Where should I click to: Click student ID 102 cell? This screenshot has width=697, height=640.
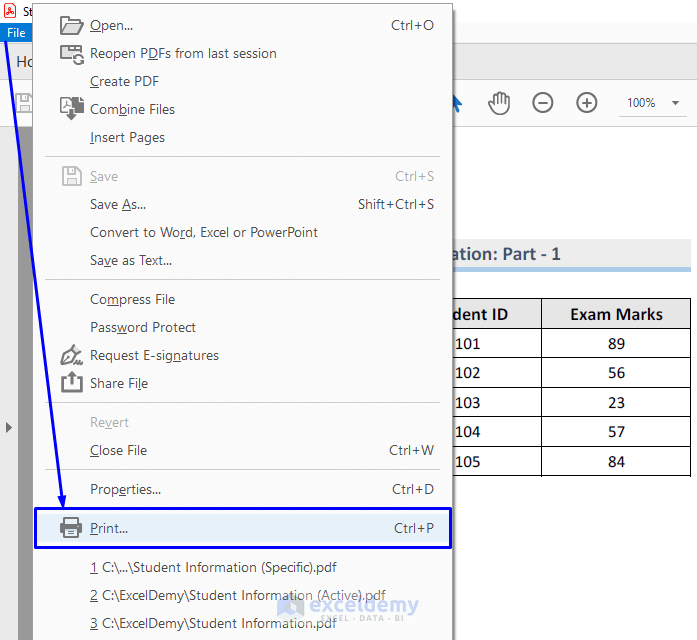pos(497,373)
